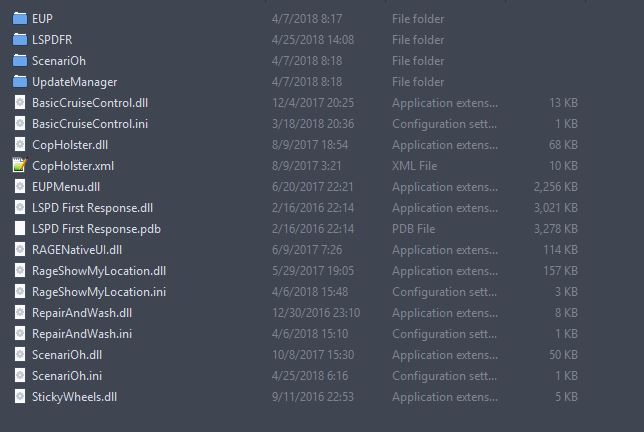Image resolution: width=644 pixels, height=432 pixels.
Task: Select LSPD First Response.dll file name
Action: point(92,207)
